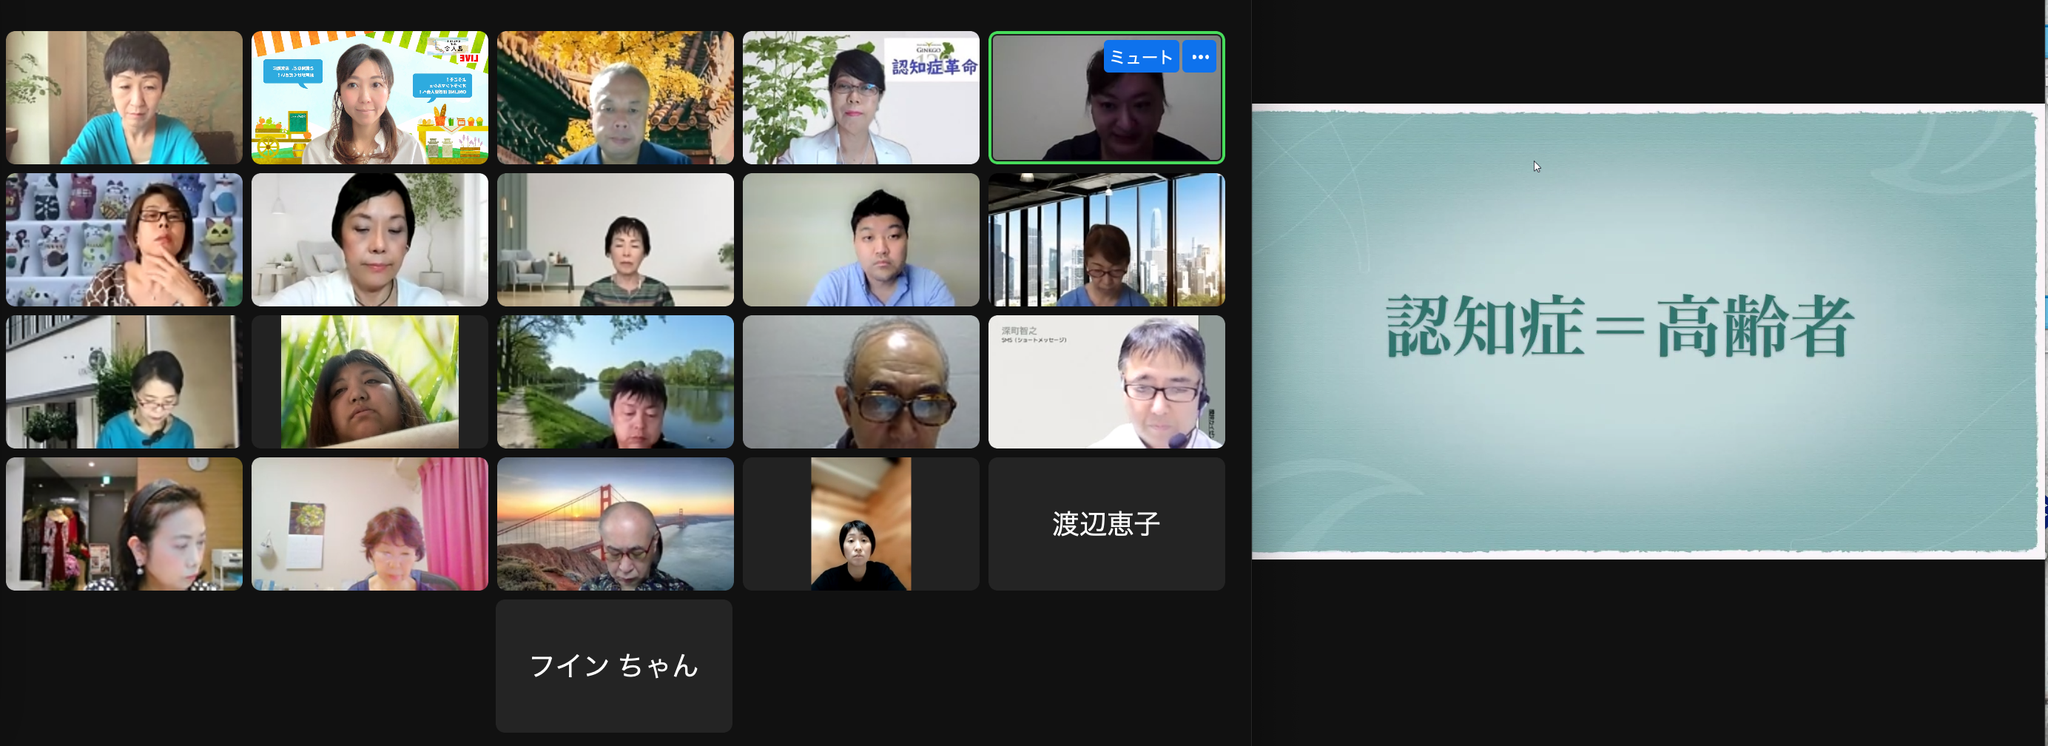Select the narrow portrait tile with wooden background
The image size is (2048, 746).
point(861,524)
